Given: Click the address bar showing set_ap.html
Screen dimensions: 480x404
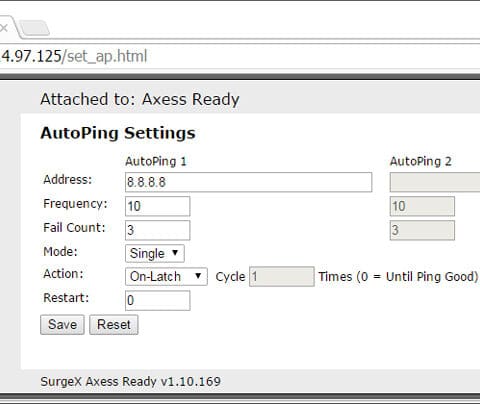Looking at the screenshot, I should point(240,56).
